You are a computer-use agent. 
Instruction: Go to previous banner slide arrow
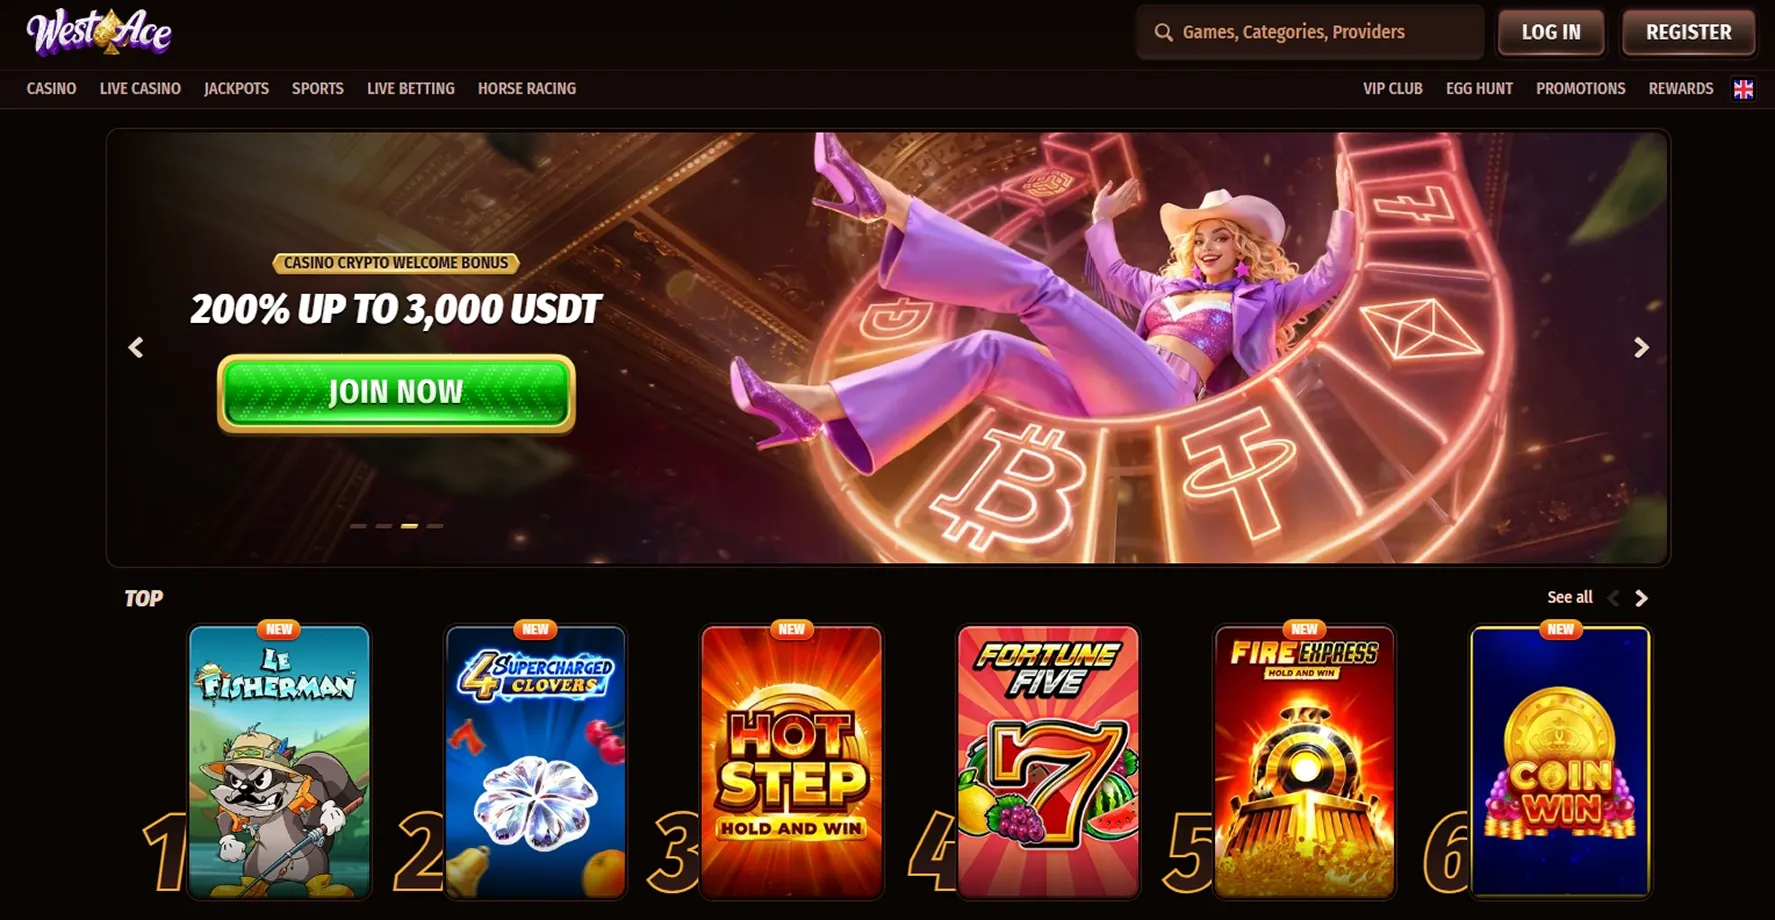[x=136, y=347]
